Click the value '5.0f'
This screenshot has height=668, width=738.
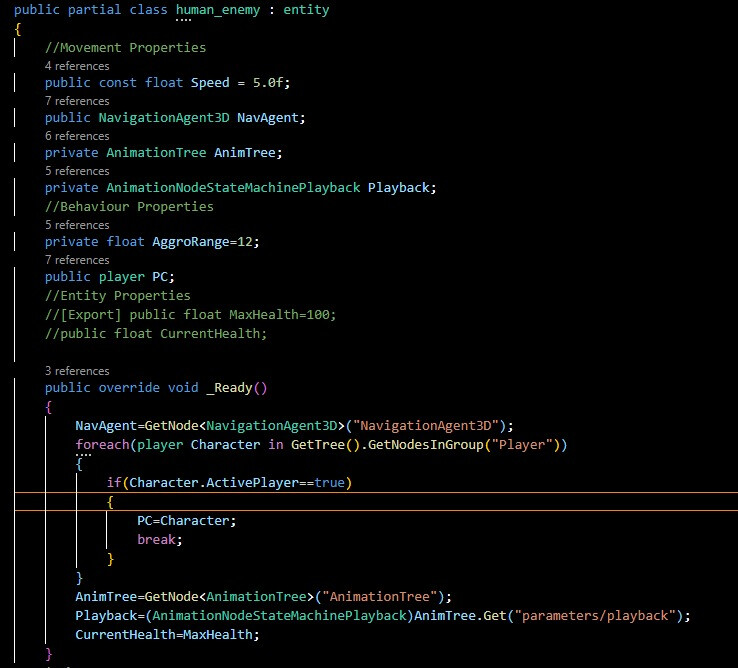268,83
